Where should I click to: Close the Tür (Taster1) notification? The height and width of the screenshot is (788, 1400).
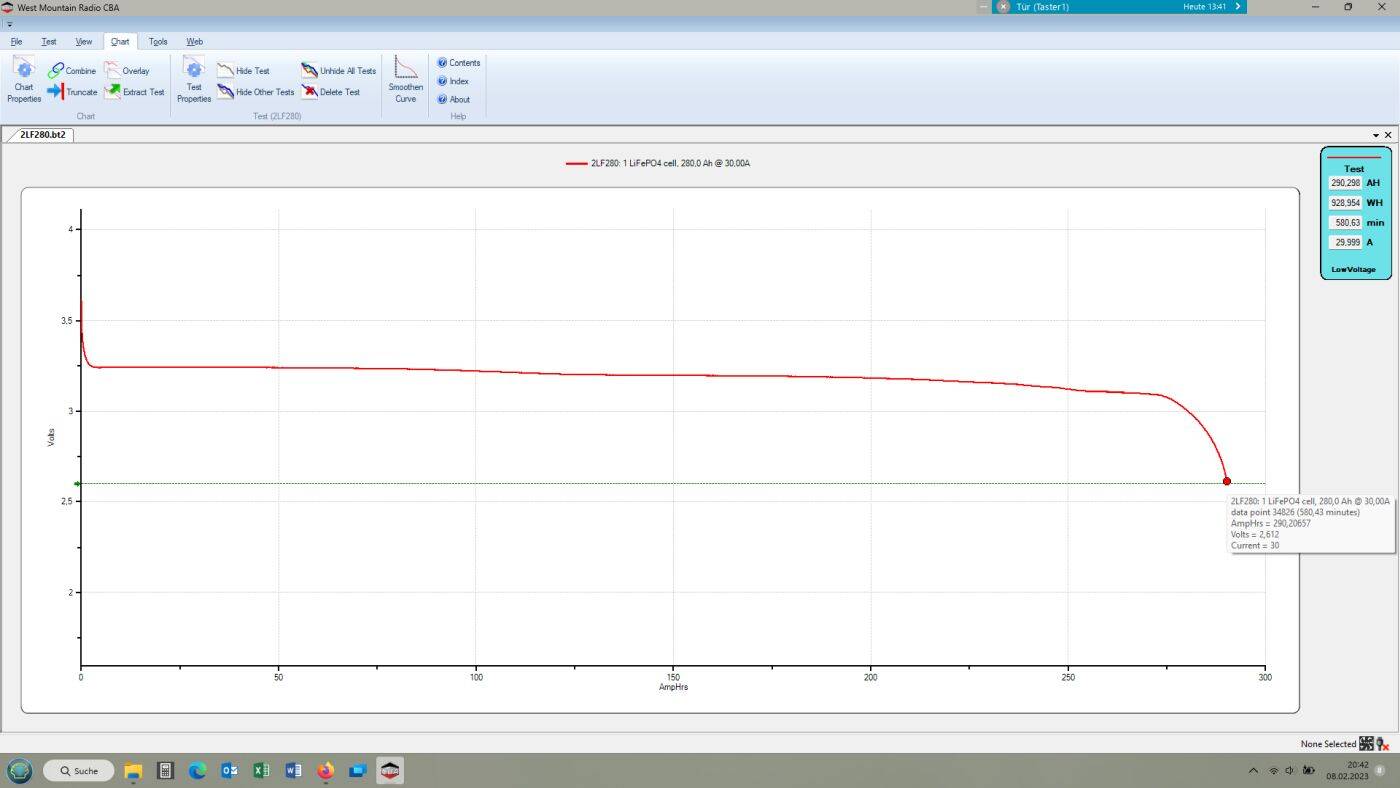tap(1003, 6)
